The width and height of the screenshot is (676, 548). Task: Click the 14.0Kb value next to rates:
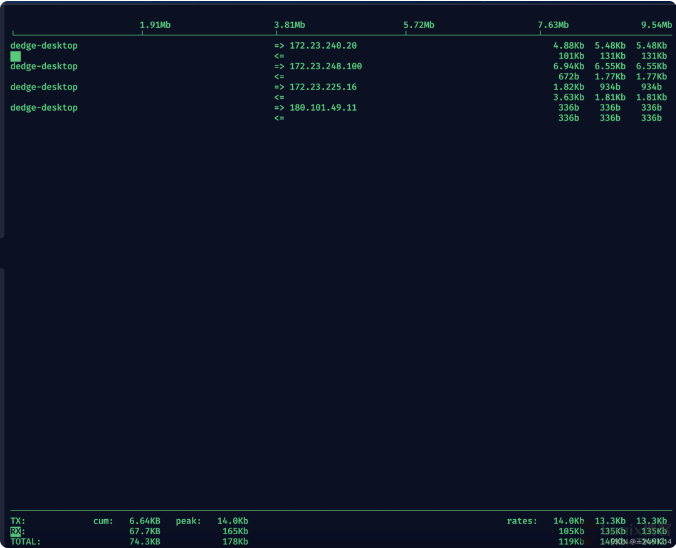(569, 521)
